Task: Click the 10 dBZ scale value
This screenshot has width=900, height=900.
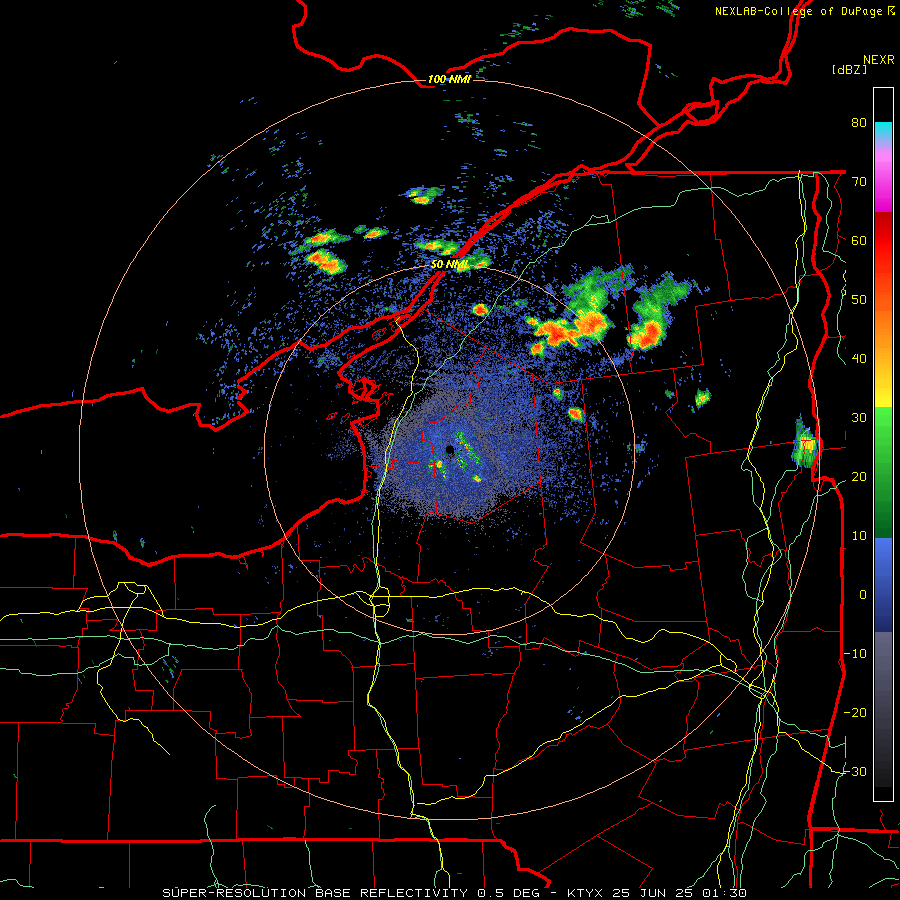Action: [x=859, y=536]
